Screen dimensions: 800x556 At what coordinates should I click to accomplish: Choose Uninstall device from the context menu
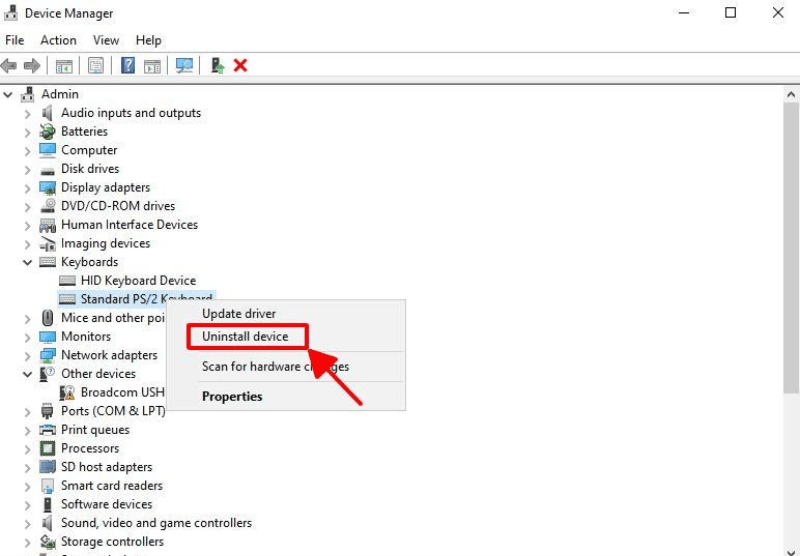pos(245,337)
